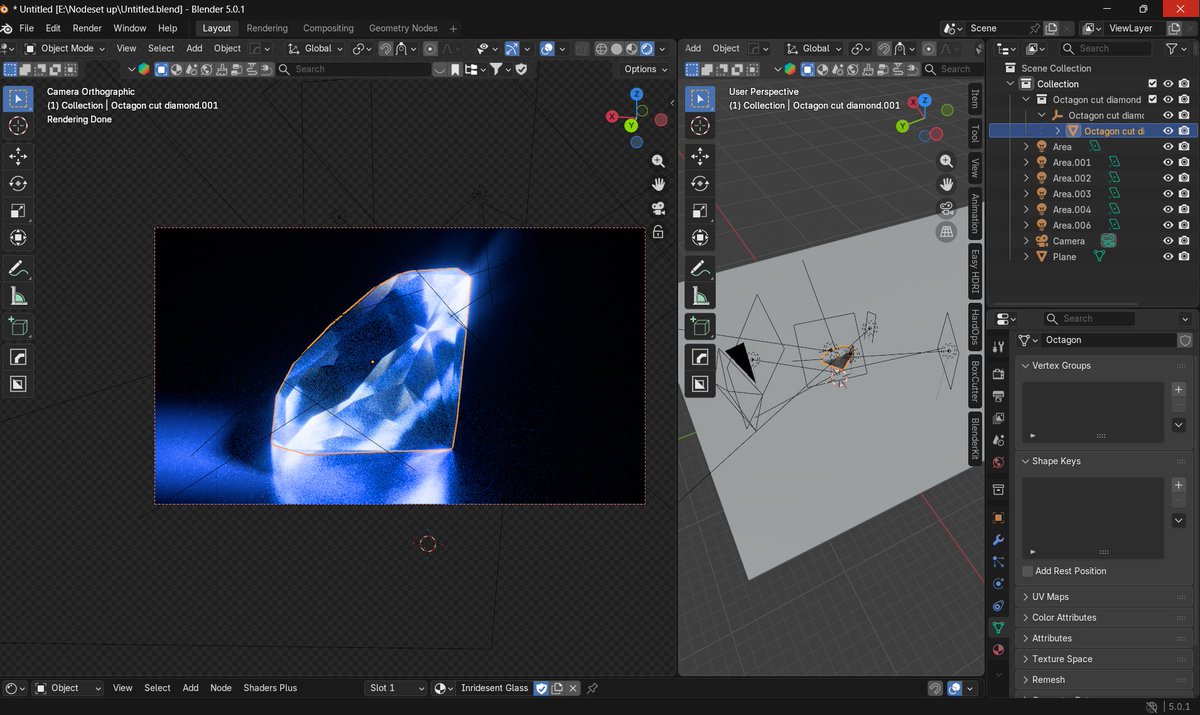Open the Render menu

point(87,28)
